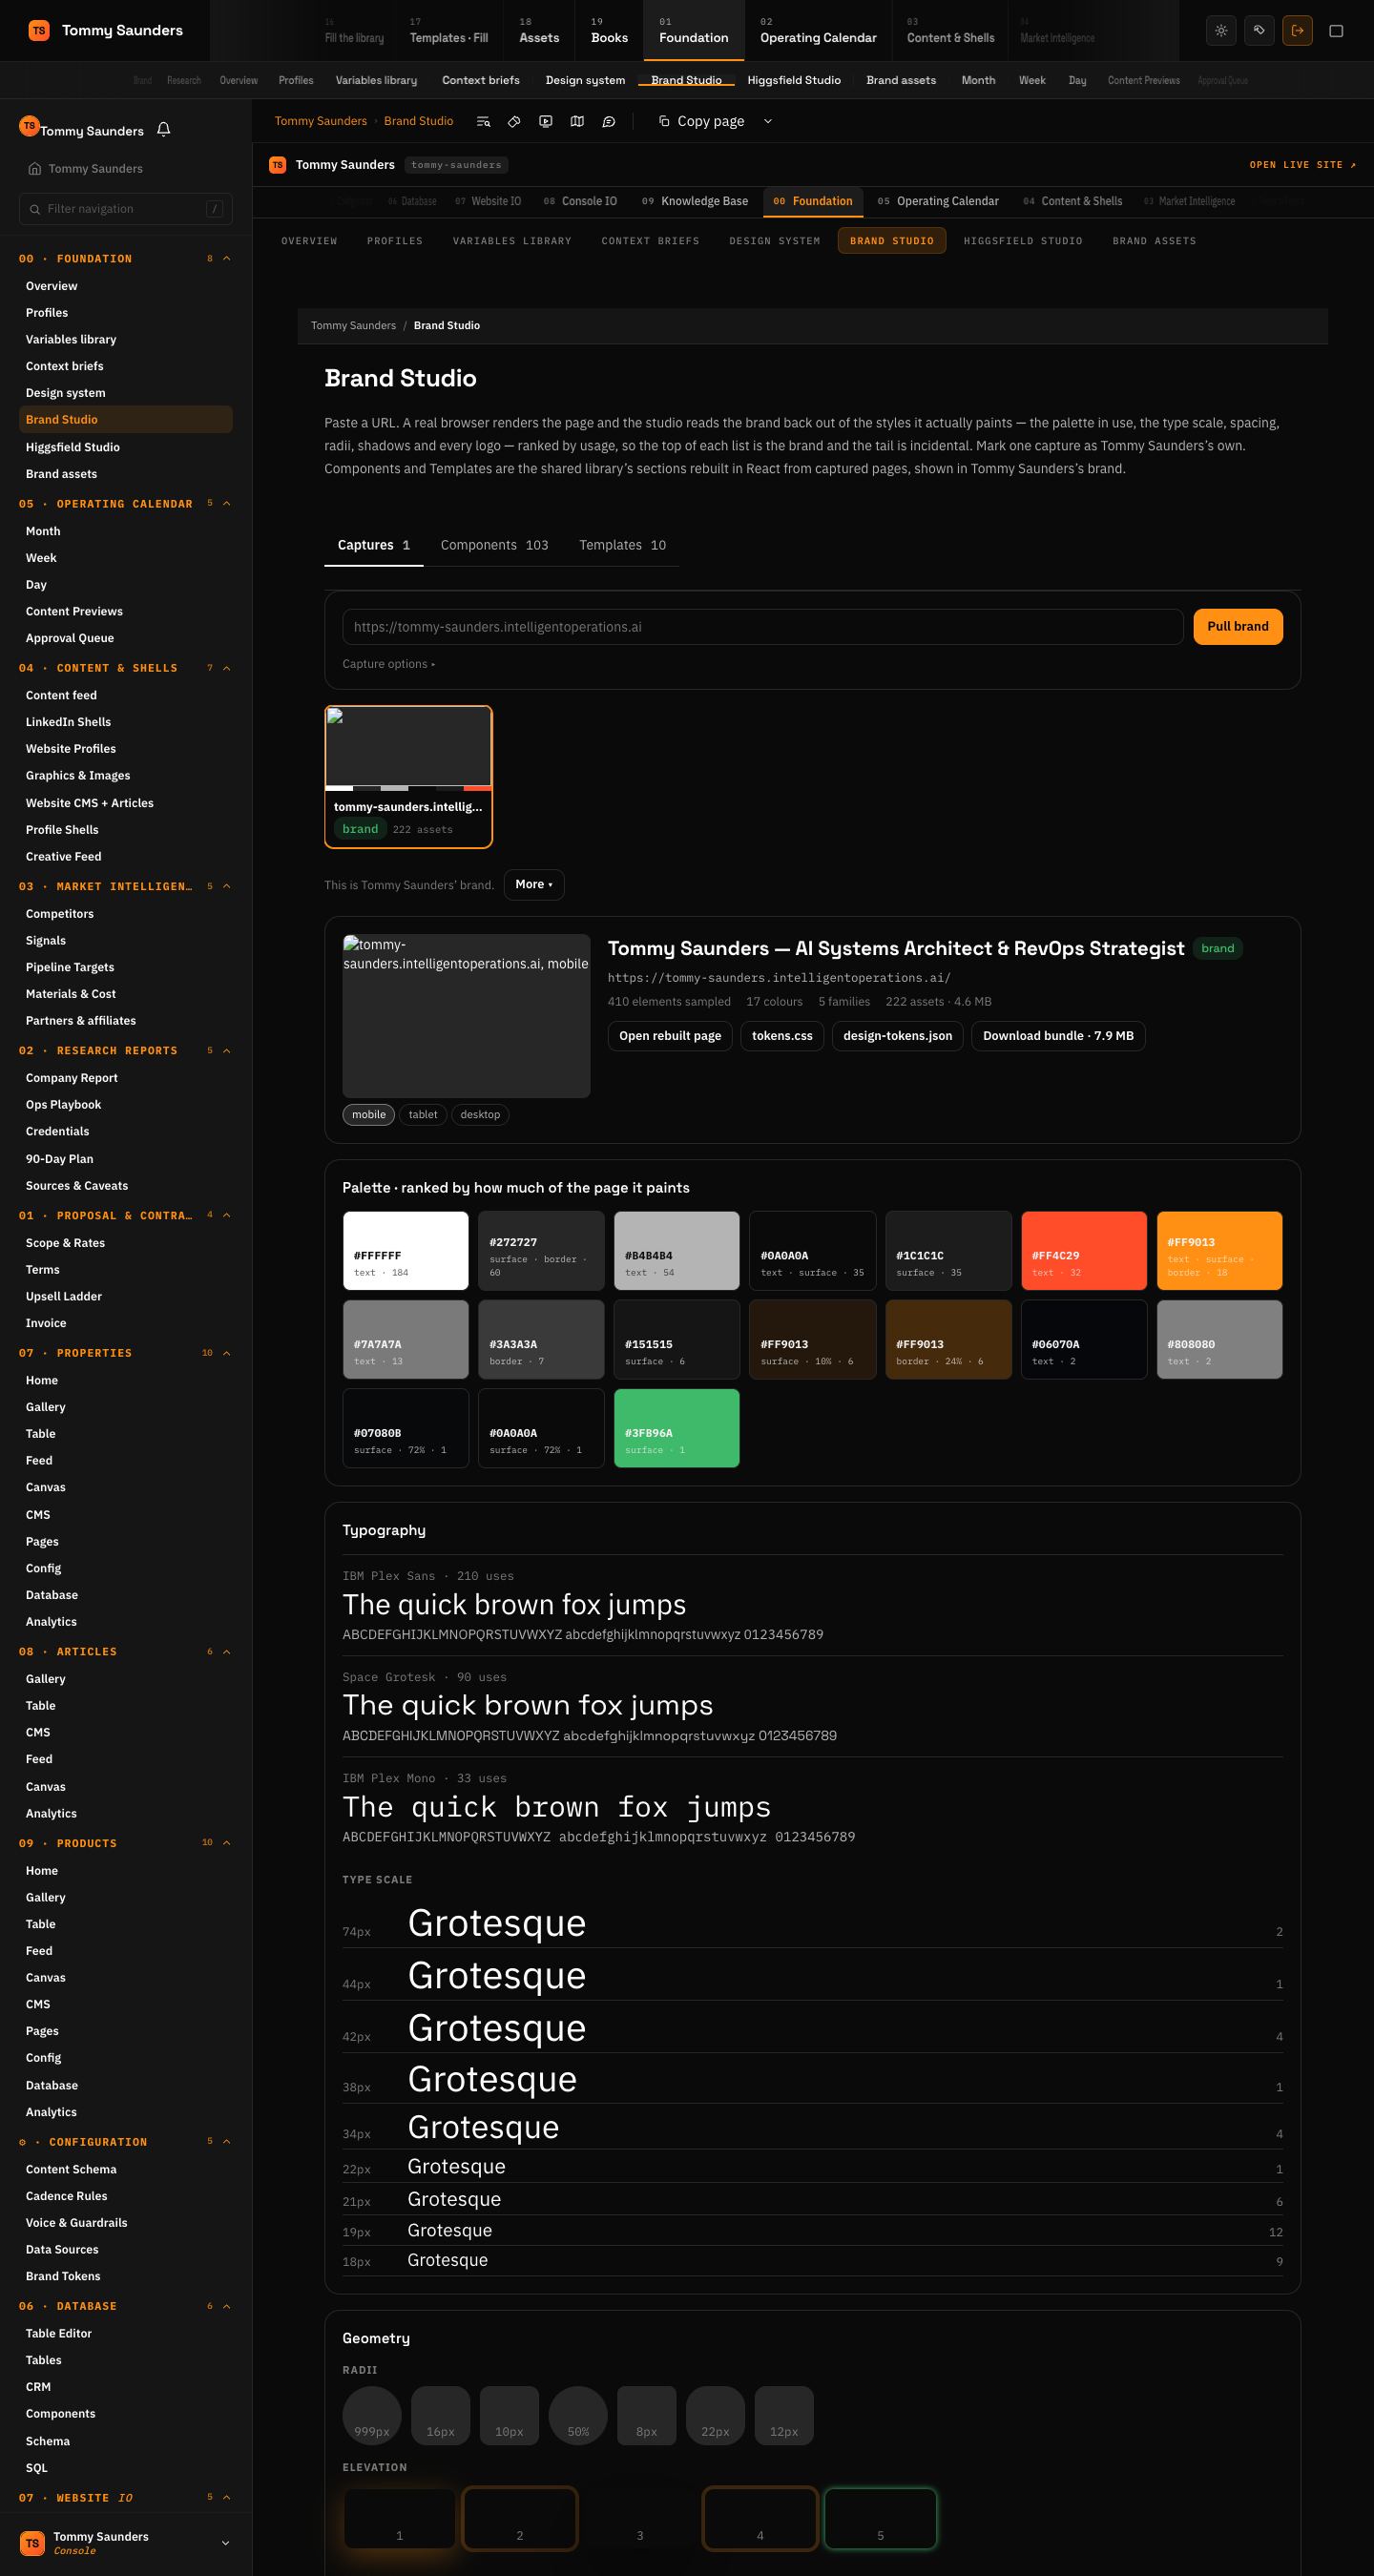Expand the Capture options disclosure
The image size is (1374, 2576).
click(x=389, y=664)
